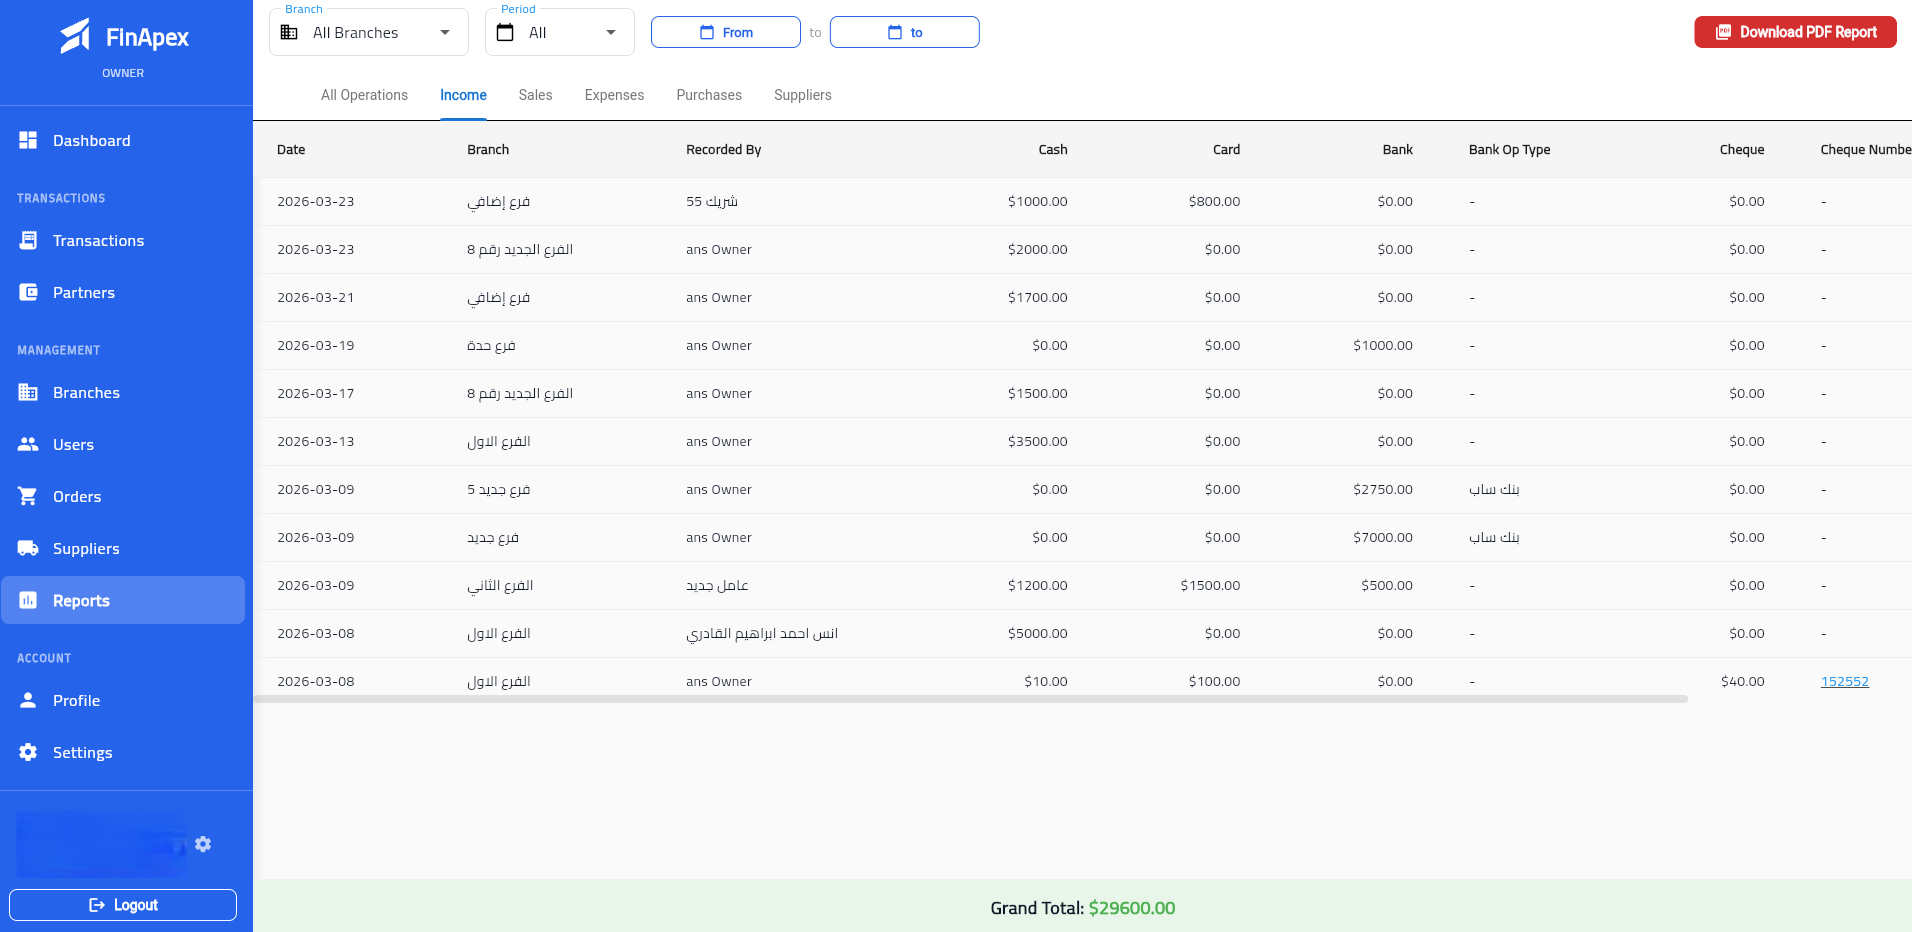Click the FinApex logo icon

[x=75, y=36]
